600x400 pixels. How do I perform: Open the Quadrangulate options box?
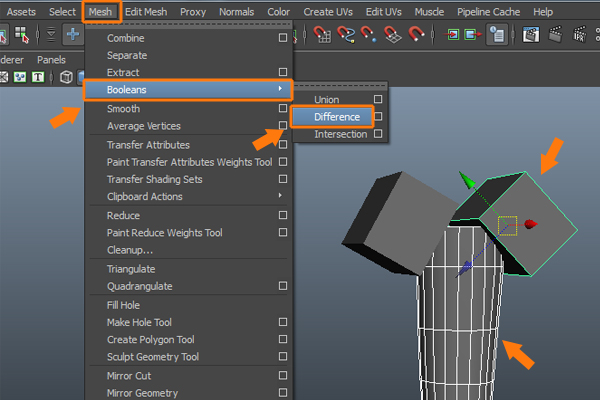click(284, 287)
